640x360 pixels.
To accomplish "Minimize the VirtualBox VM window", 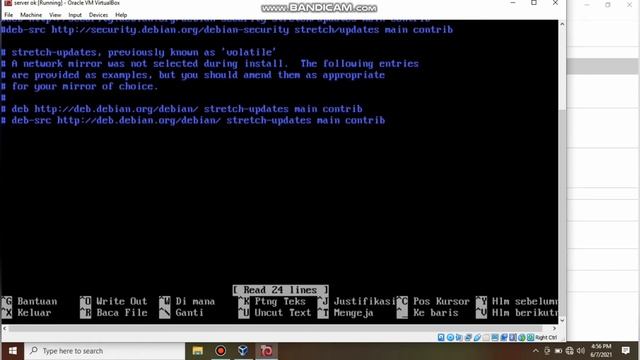I will click(513, 3).
